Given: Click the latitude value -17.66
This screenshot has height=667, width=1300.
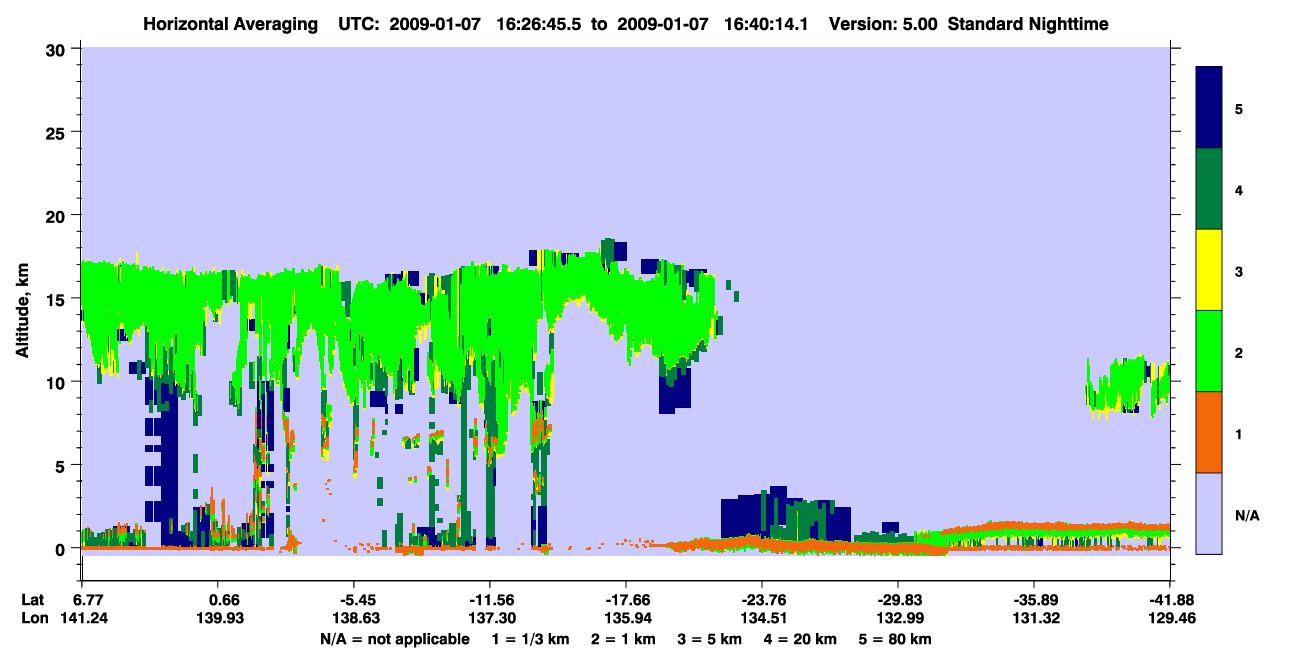Looking at the screenshot, I should pos(625,599).
